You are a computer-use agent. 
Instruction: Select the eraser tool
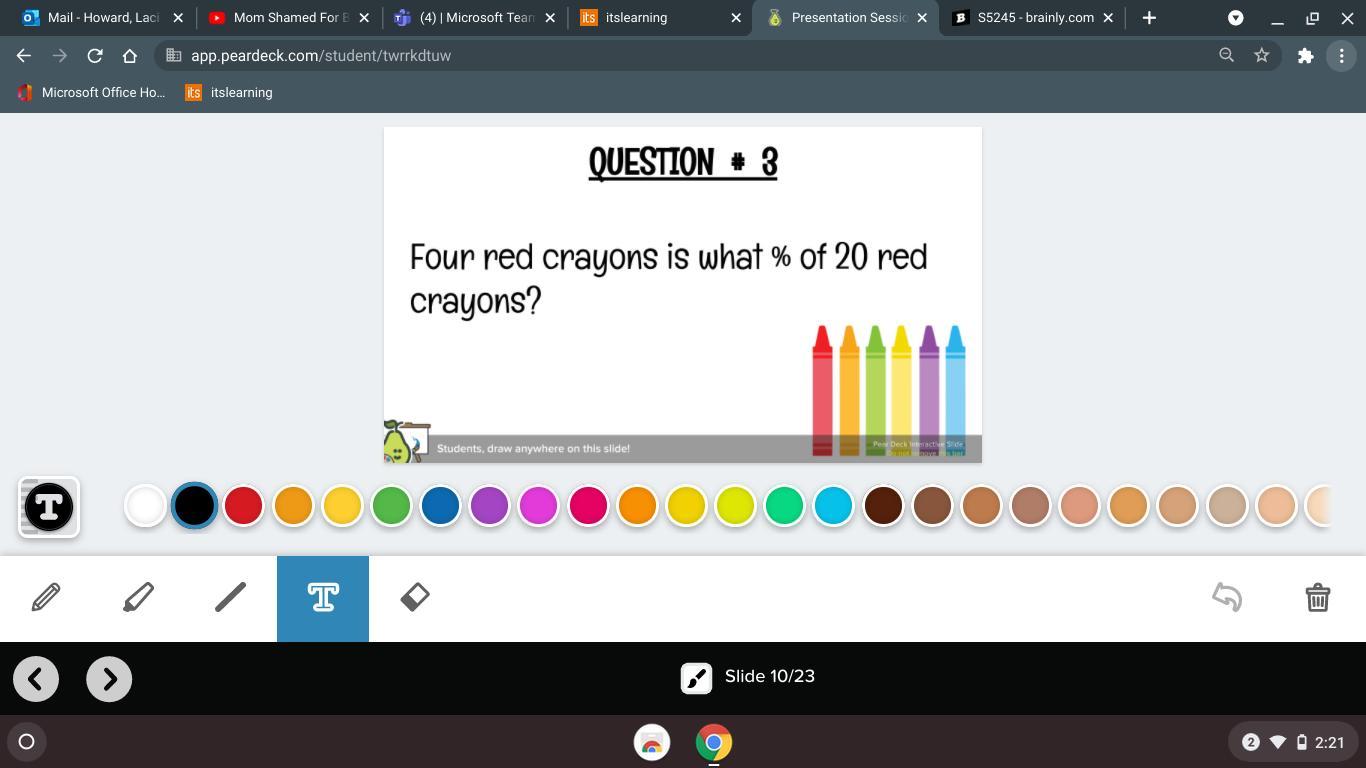[415, 598]
